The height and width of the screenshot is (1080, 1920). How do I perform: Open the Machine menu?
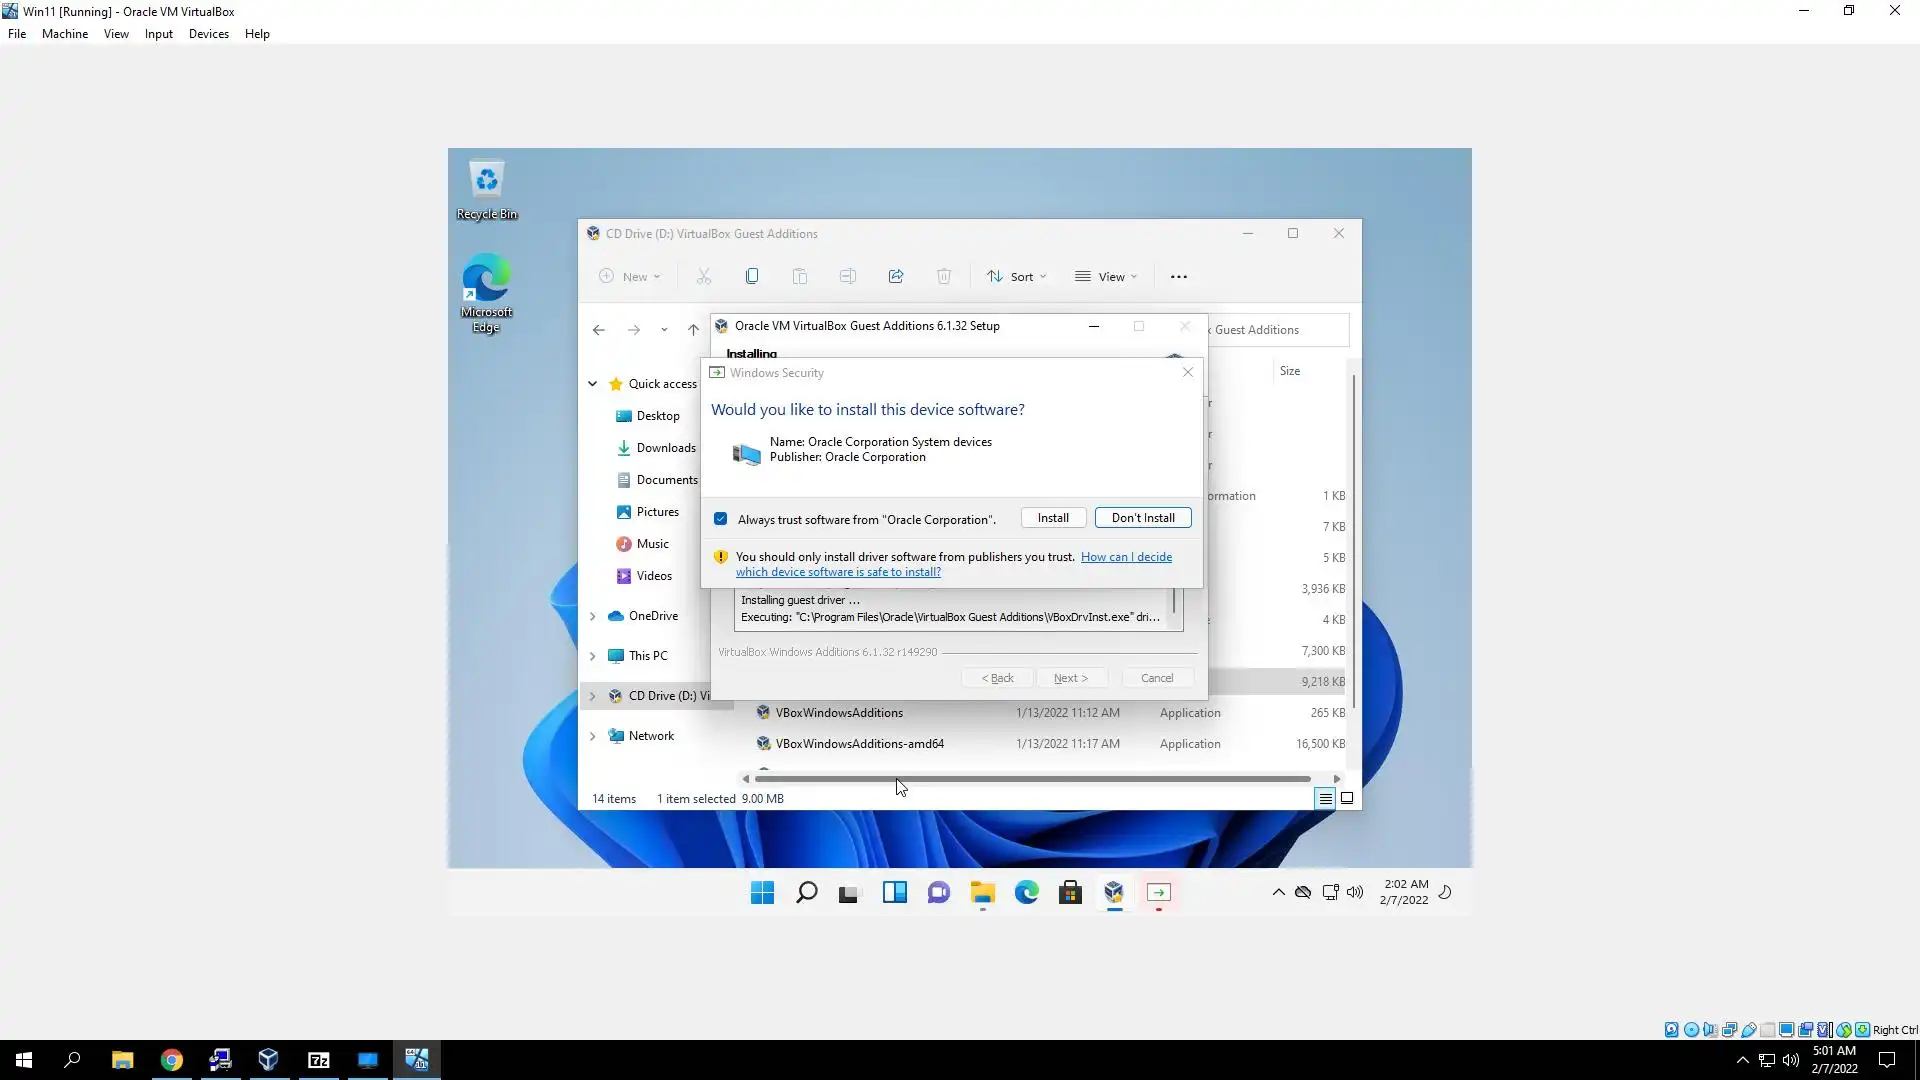[64, 34]
